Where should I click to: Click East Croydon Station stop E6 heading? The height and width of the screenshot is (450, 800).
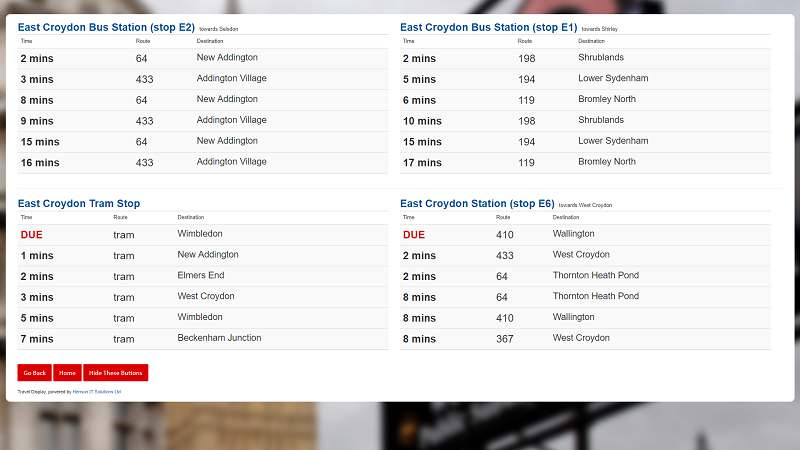(x=477, y=203)
